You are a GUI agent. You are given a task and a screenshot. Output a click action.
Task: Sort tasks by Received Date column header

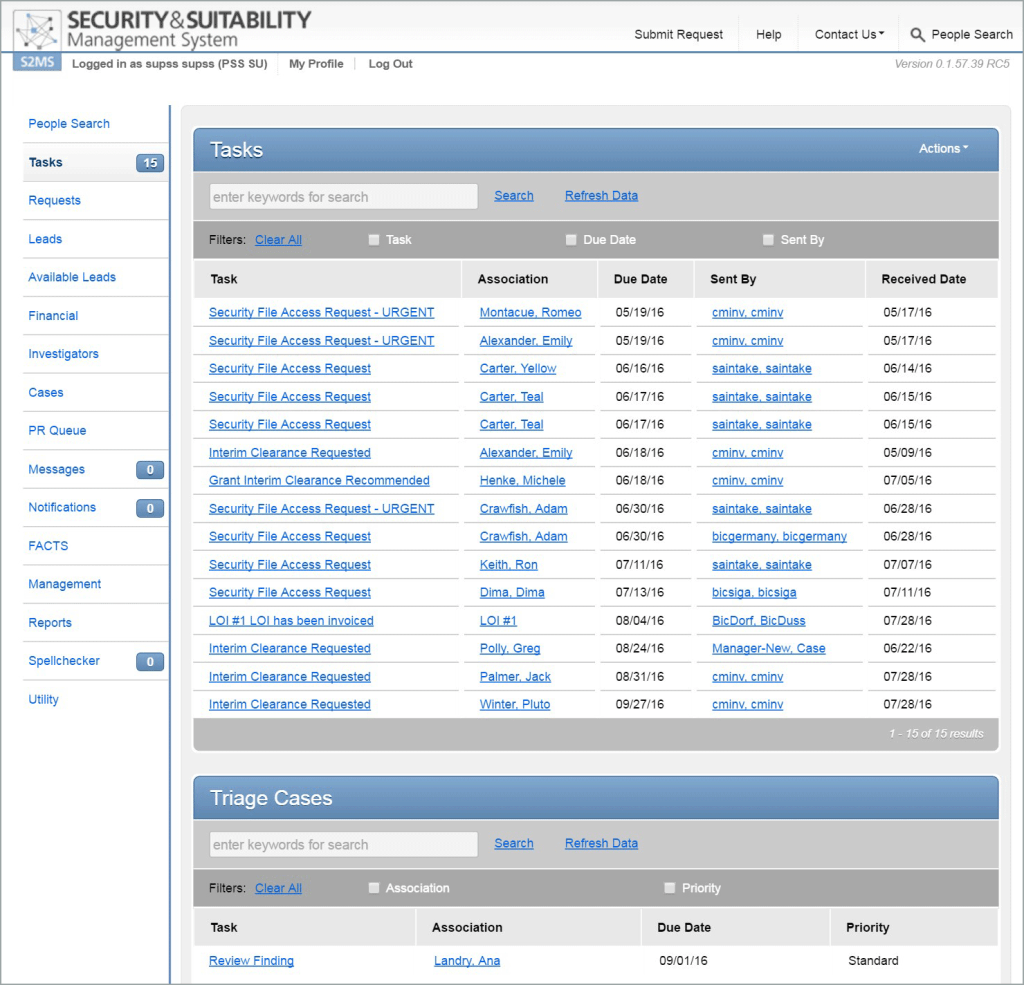tap(923, 279)
